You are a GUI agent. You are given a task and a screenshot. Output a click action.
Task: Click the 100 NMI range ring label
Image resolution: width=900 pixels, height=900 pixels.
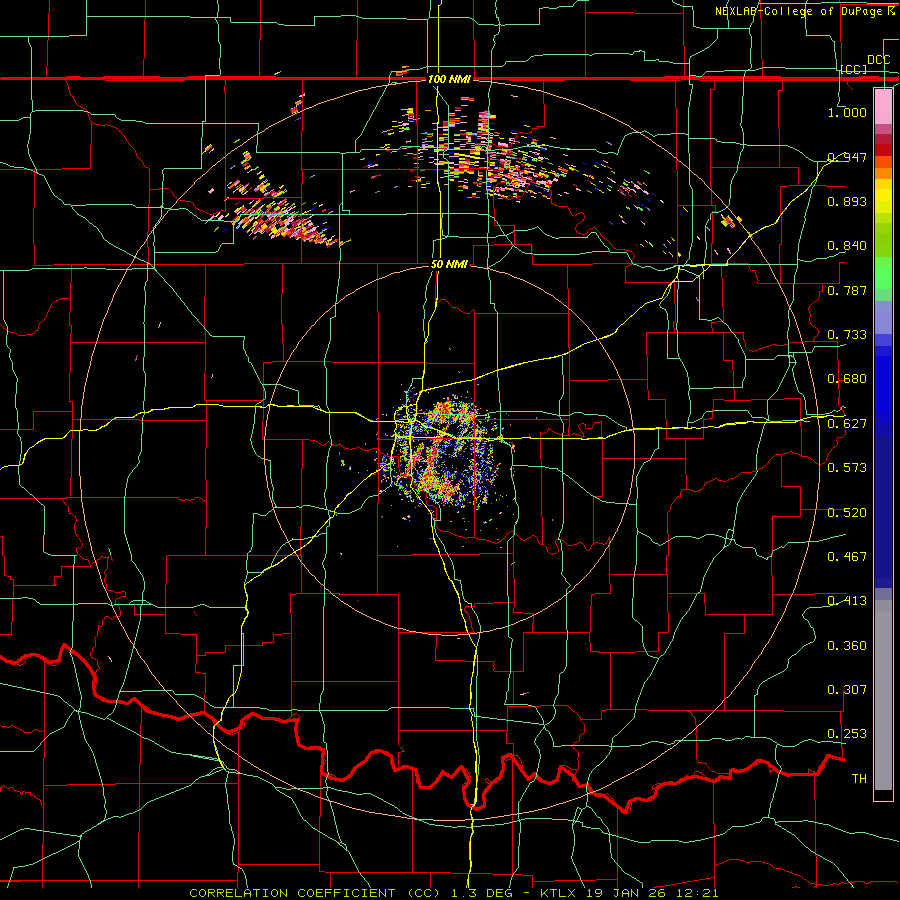449,79
